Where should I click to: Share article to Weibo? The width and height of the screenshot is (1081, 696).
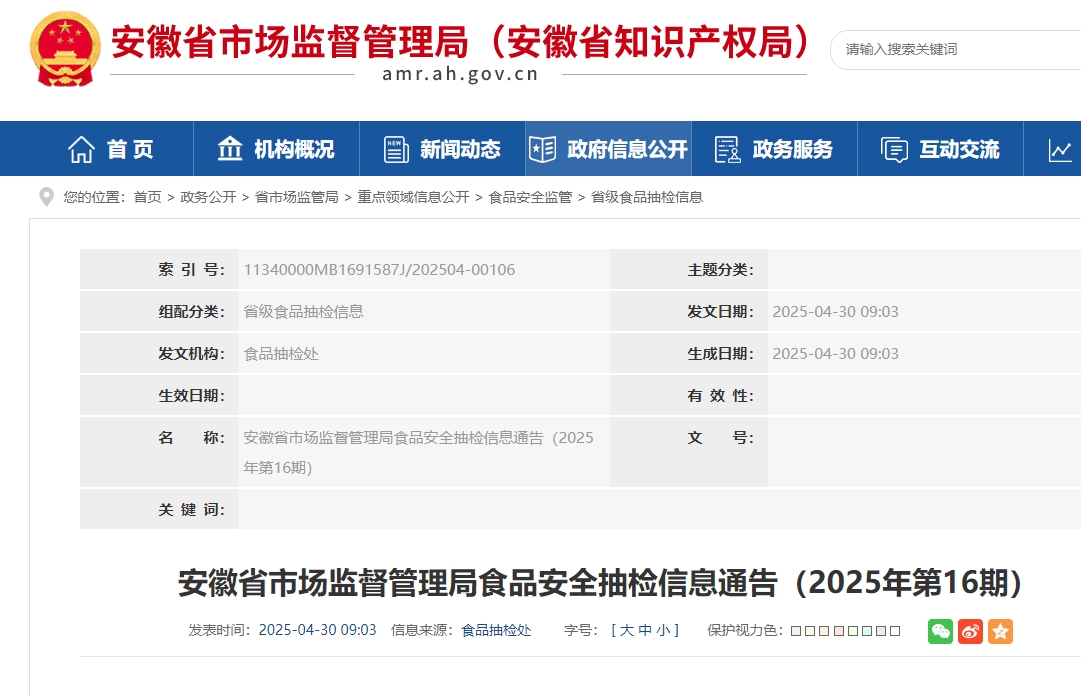click(970, 631)
